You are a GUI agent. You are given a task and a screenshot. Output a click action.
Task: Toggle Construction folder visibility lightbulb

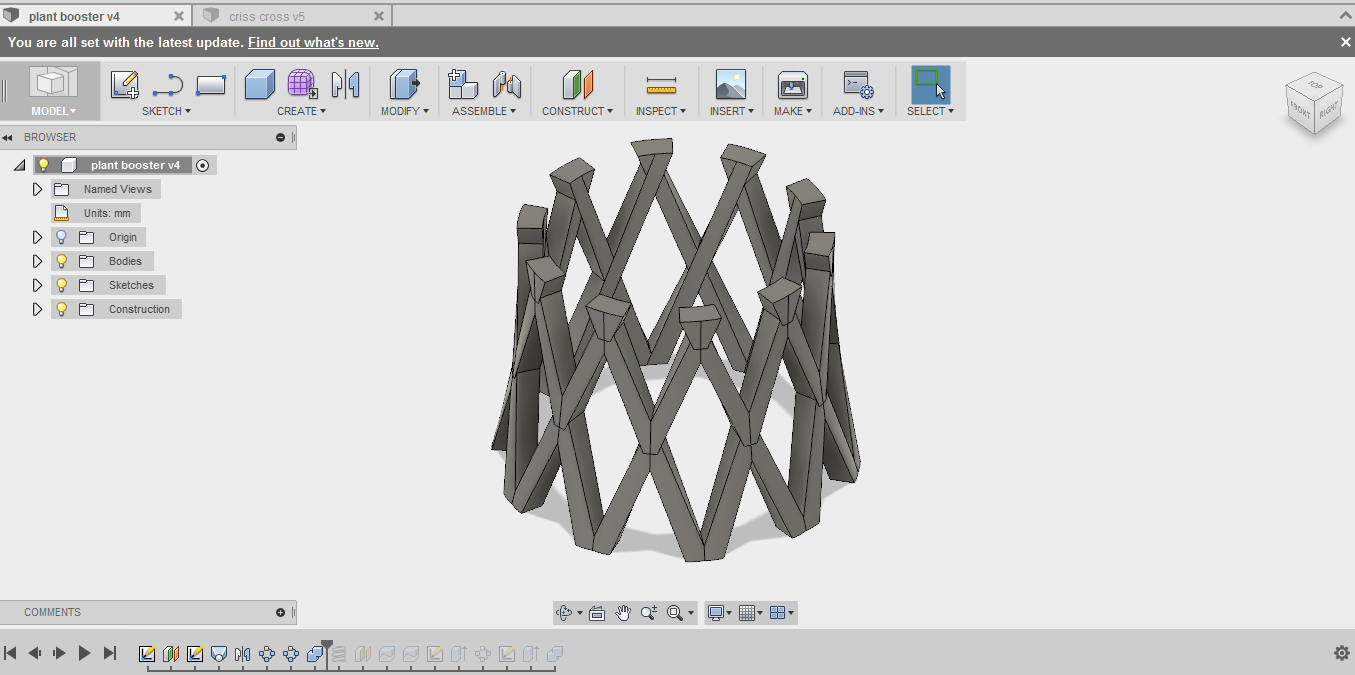61,309
